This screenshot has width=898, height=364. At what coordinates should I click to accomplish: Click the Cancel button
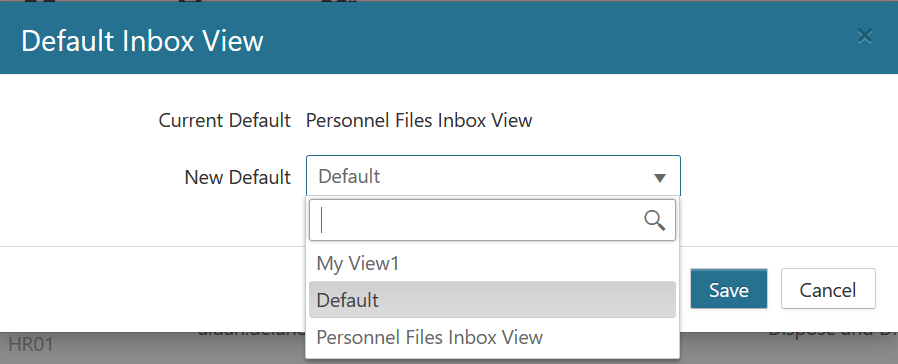click(828, 289)
